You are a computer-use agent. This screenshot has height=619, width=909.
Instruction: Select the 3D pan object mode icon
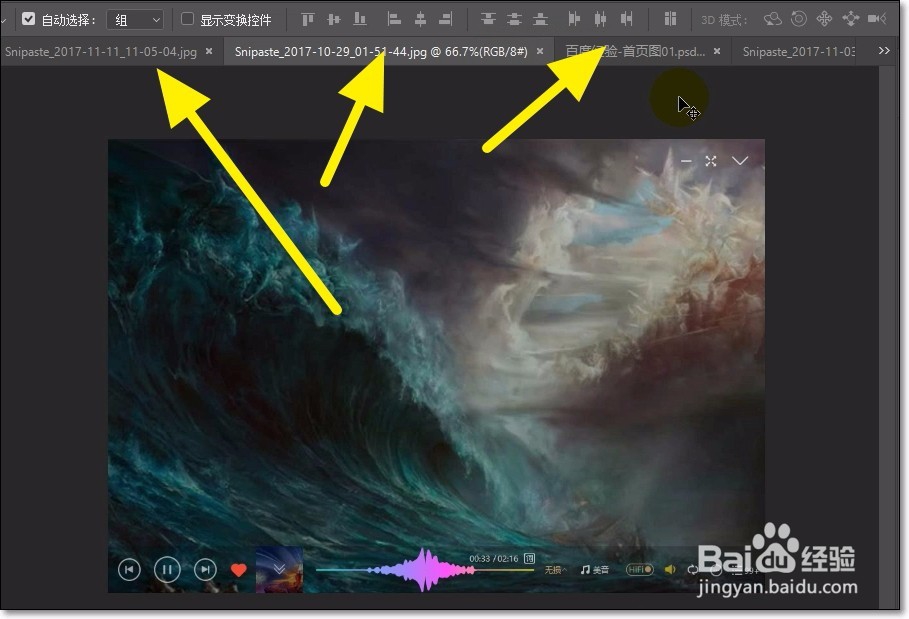coord(824,19)
